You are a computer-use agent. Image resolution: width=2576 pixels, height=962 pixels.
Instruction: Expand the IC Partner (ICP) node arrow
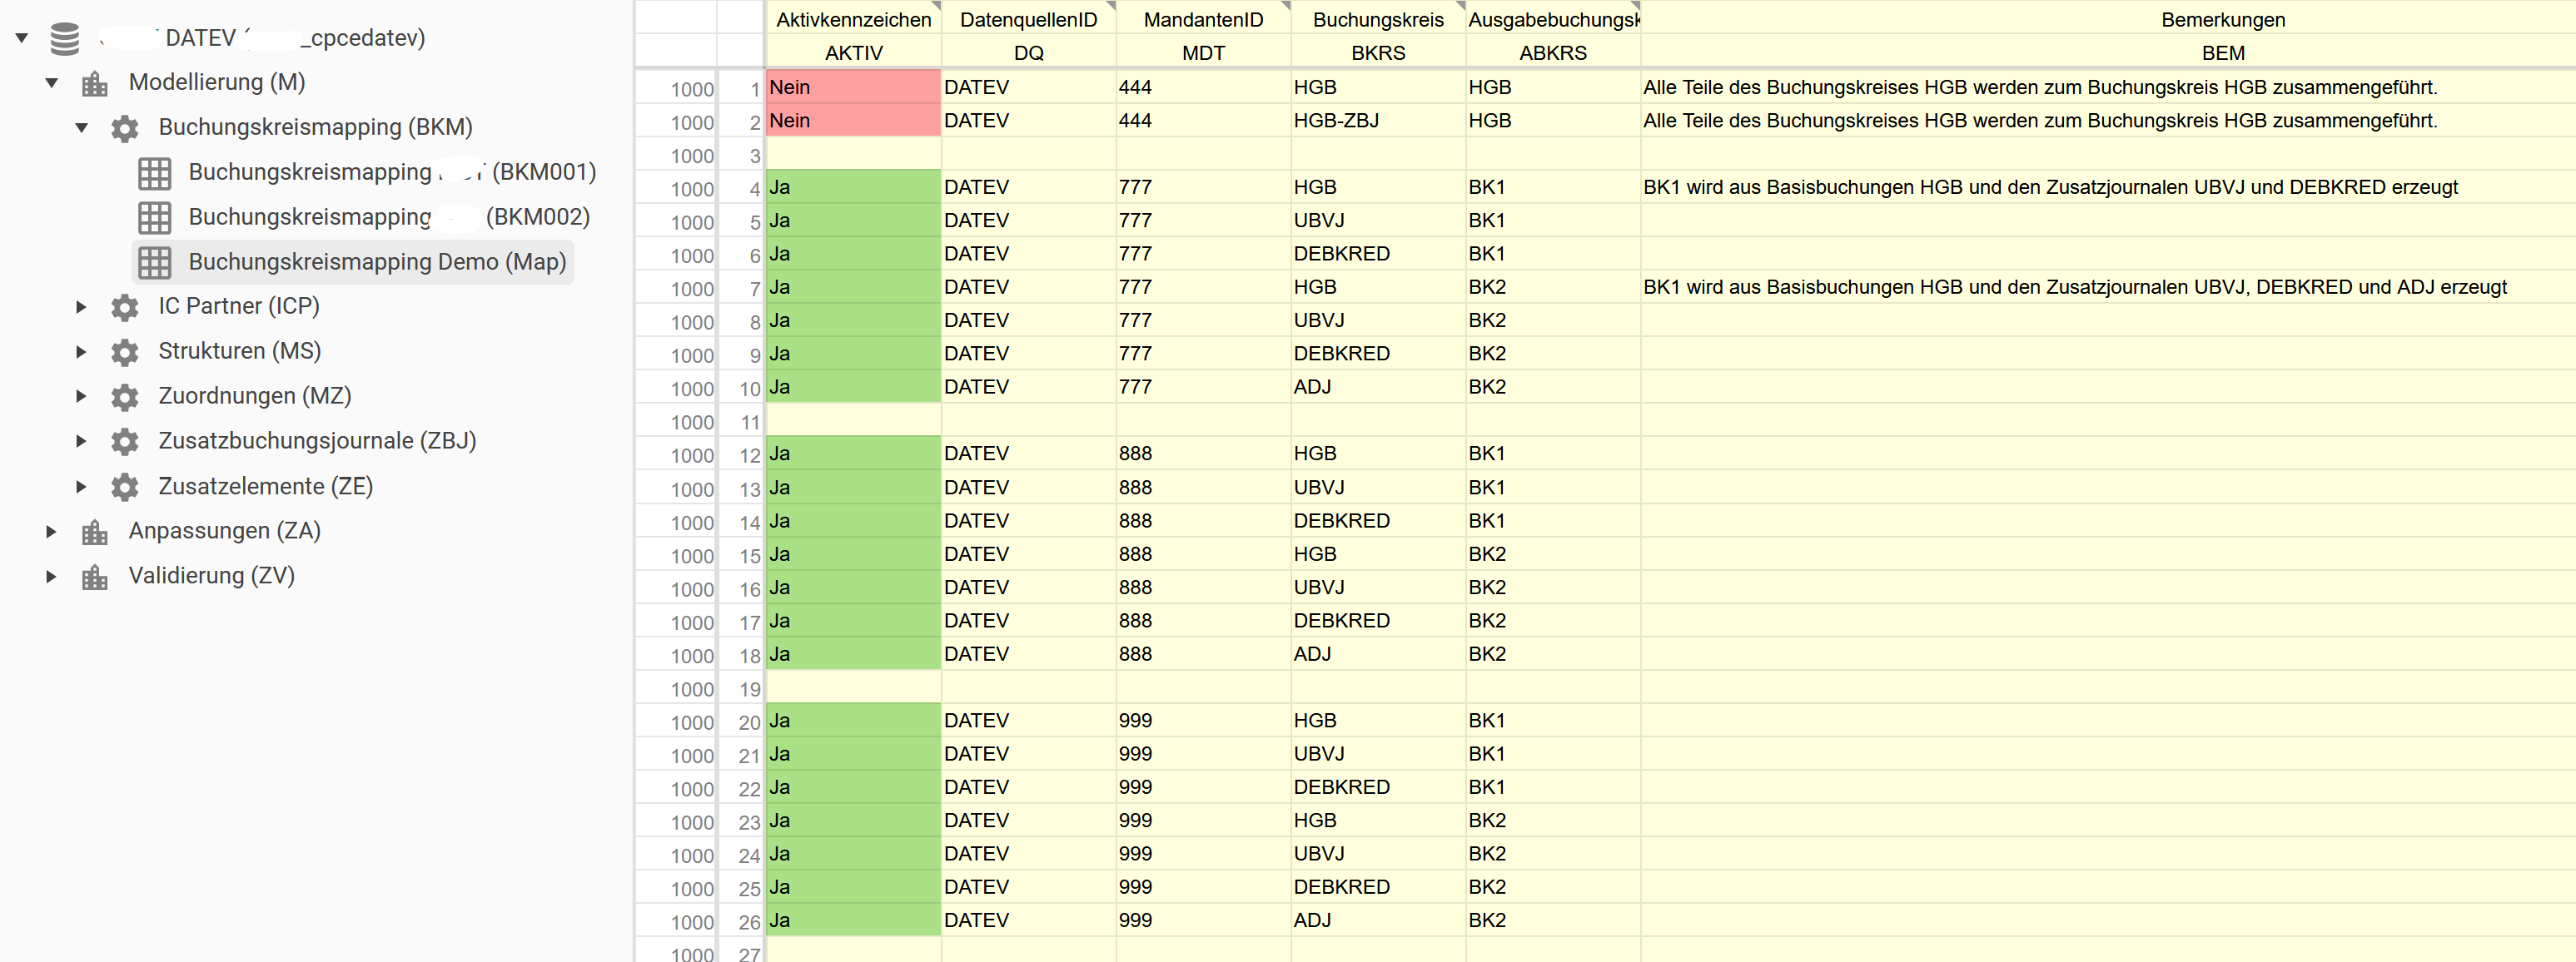point(82,307)
